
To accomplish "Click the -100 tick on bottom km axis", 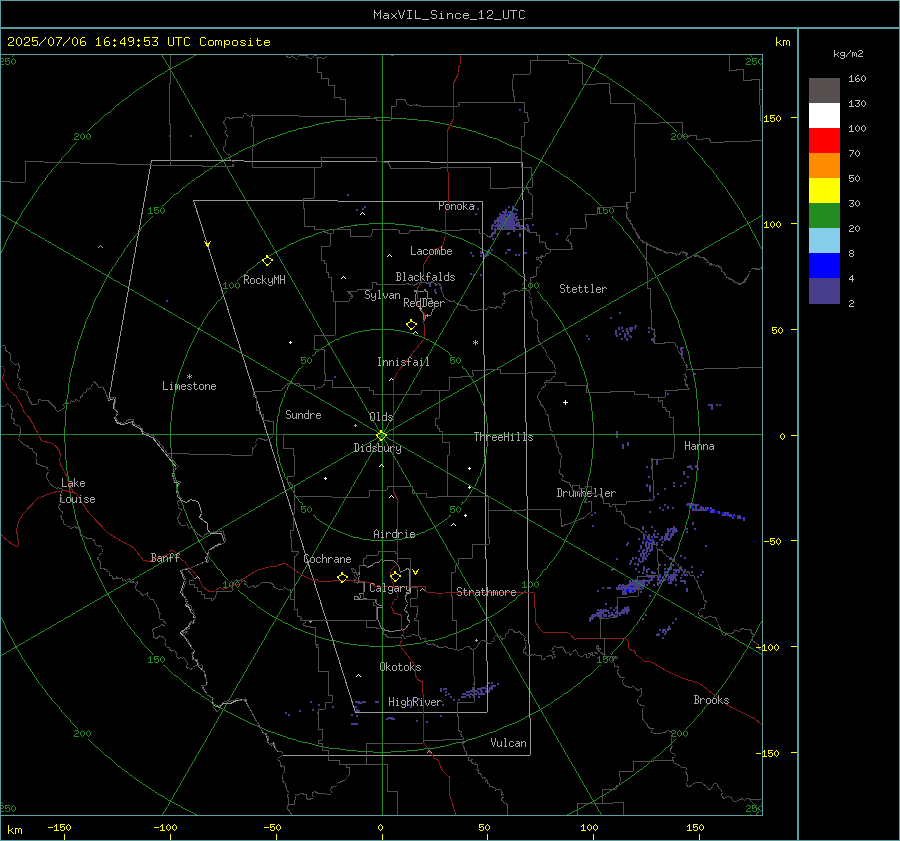I will pos(165,827).
